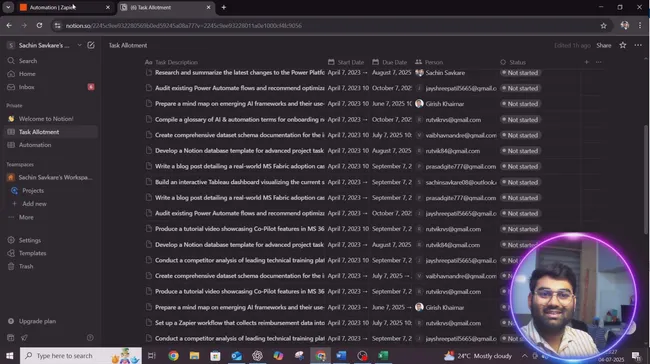Open 'Set up a Zapier workflow' task

240,323
